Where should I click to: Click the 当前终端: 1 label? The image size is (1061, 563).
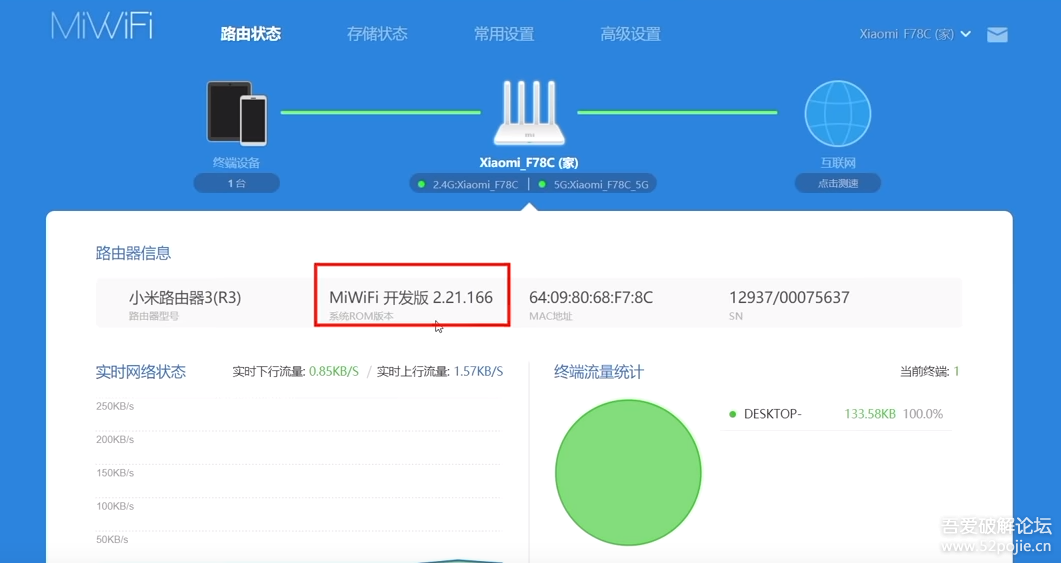pos(929,371)
